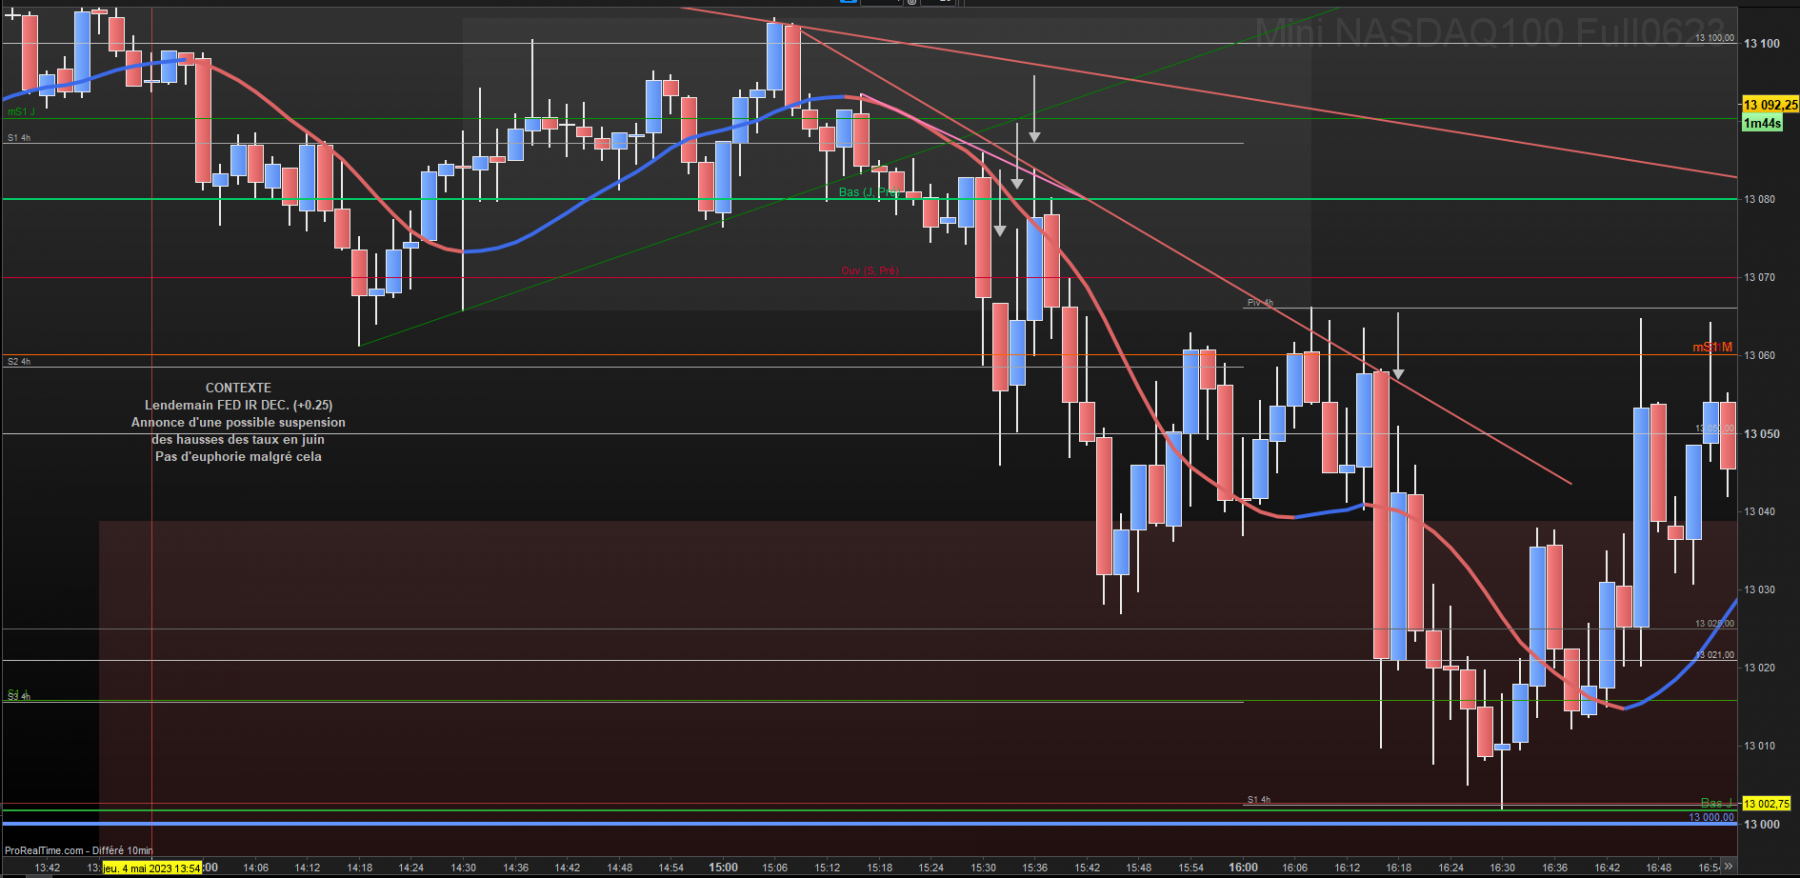Click the 13 100 price axis label
Screen dimensions: 1800x878
tap(1762, 43)
